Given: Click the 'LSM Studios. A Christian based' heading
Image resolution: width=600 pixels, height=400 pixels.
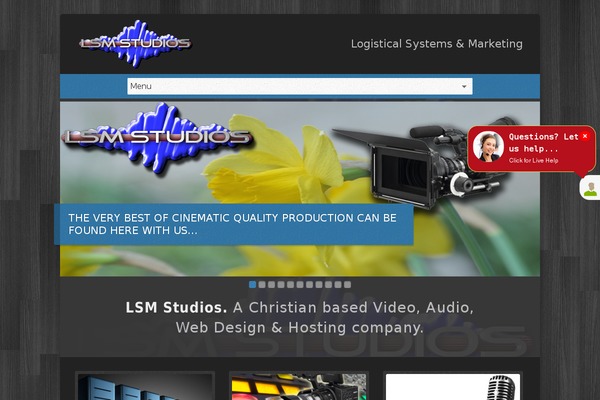Looking at the screenshot, I should pyautogui.click(x=300, y=317).
